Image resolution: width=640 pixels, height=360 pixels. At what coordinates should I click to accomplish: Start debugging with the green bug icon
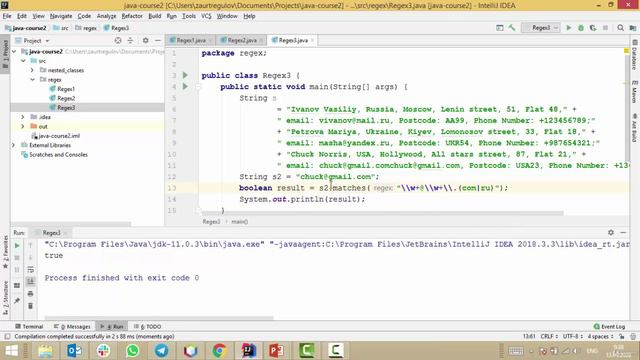click(581, 28)
